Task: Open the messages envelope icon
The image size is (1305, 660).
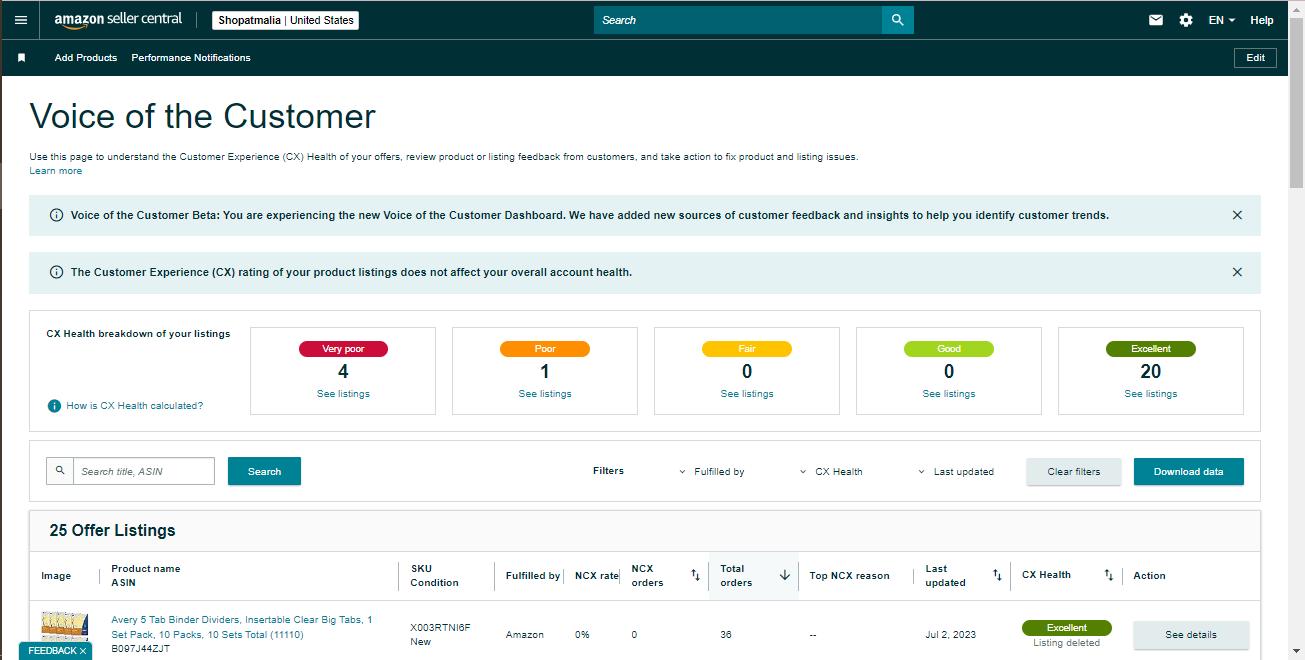Action: click(1156, 20)
